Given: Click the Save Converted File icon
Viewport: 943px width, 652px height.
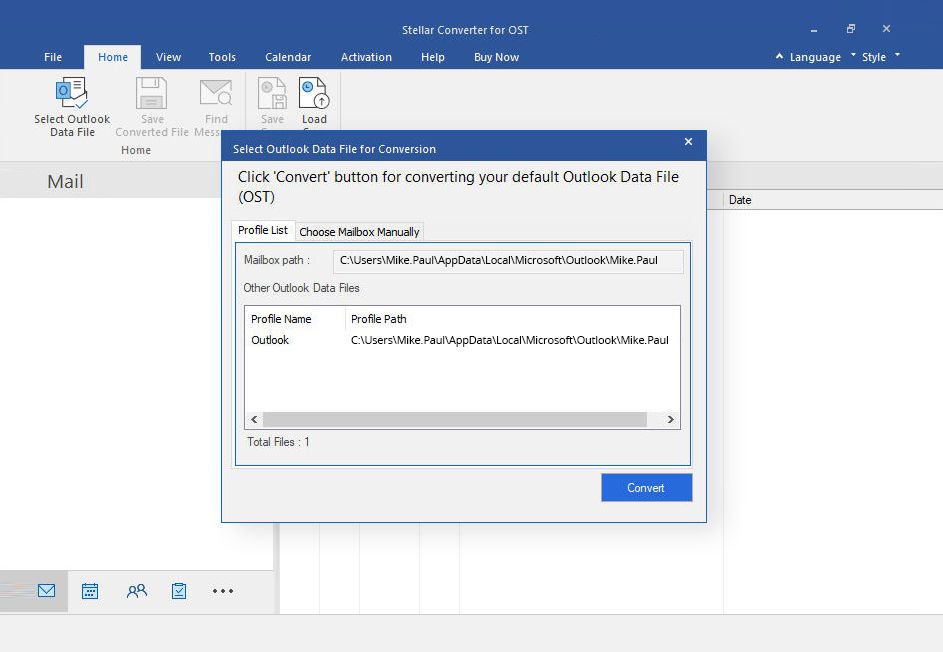Looking at the screenshot, I should 152,95.
